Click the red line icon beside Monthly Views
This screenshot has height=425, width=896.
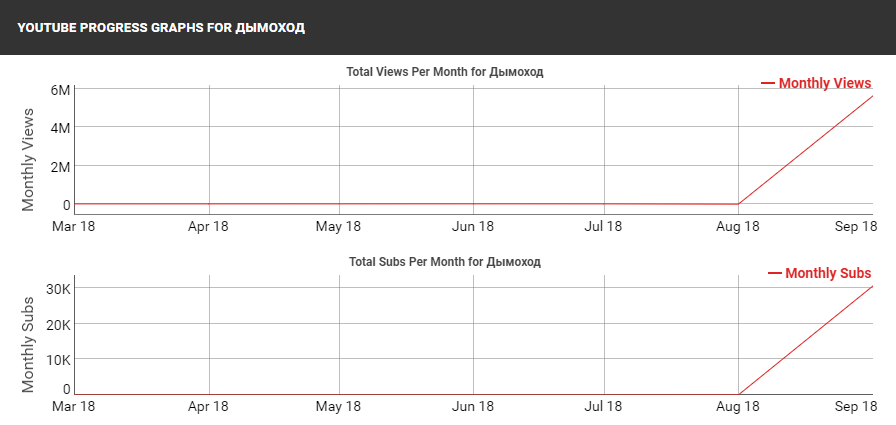pyautogui.click(x=767, y=83)
